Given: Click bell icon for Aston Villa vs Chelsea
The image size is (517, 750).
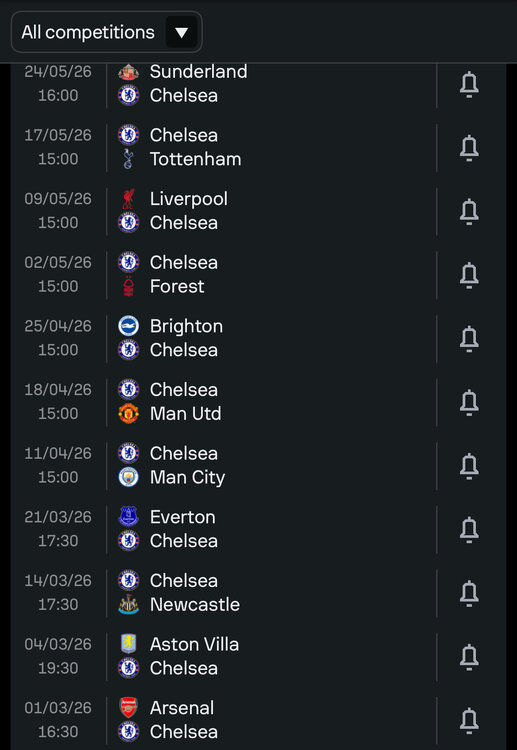Looking at the screenshot, I should tap(469, 657).
